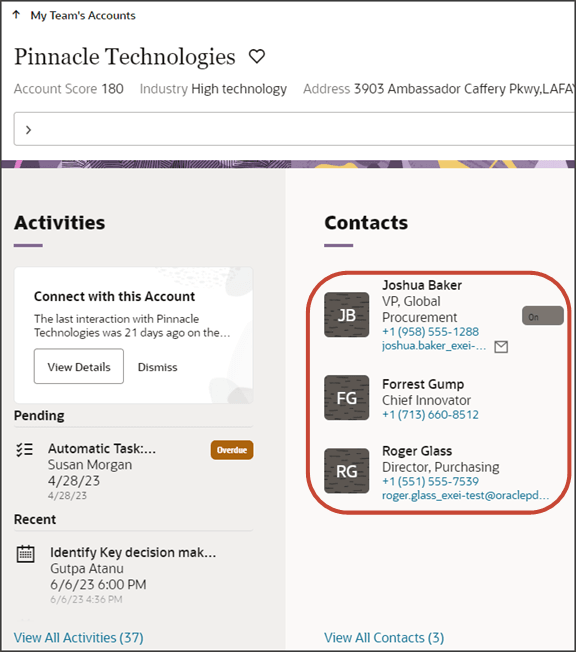
Task: Call Joshua Baker at +1 (958) 555-1288
Action: 430,332
